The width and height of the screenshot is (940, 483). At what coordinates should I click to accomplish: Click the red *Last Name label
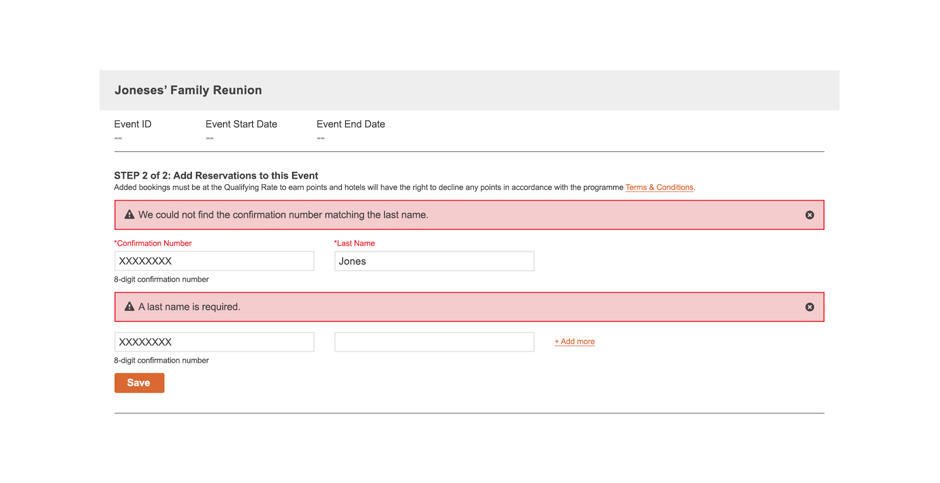coord(354,243)
